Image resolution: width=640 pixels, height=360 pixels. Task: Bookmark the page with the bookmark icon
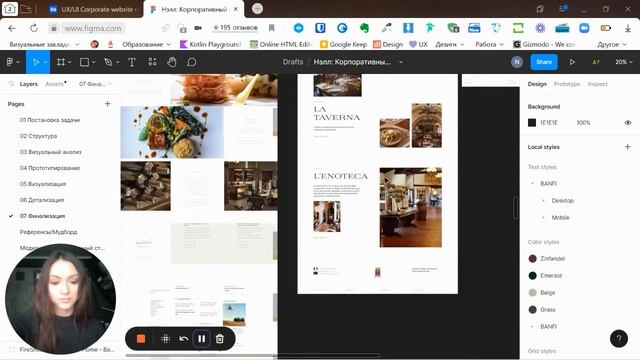coord(271,28)
